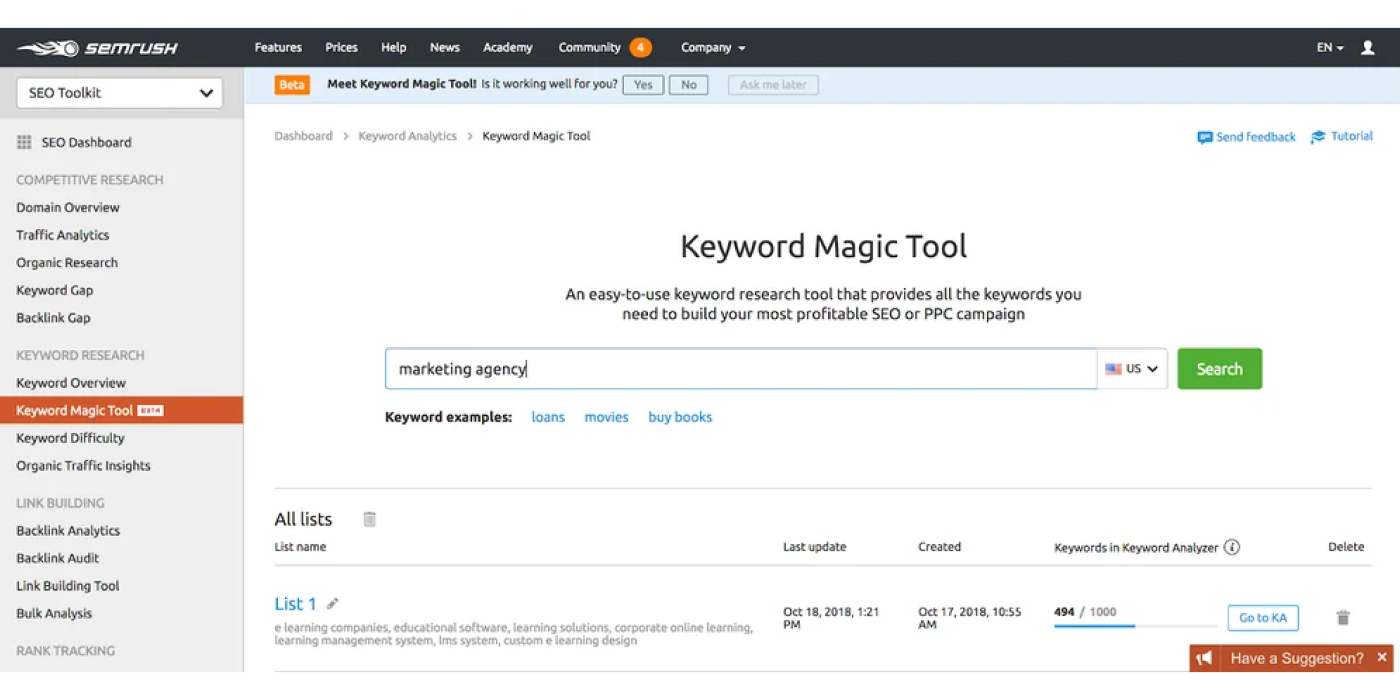Open the SEO Toolkit dropdown
The width and height of the screenshot is (1400, 700).
(120, 93)
